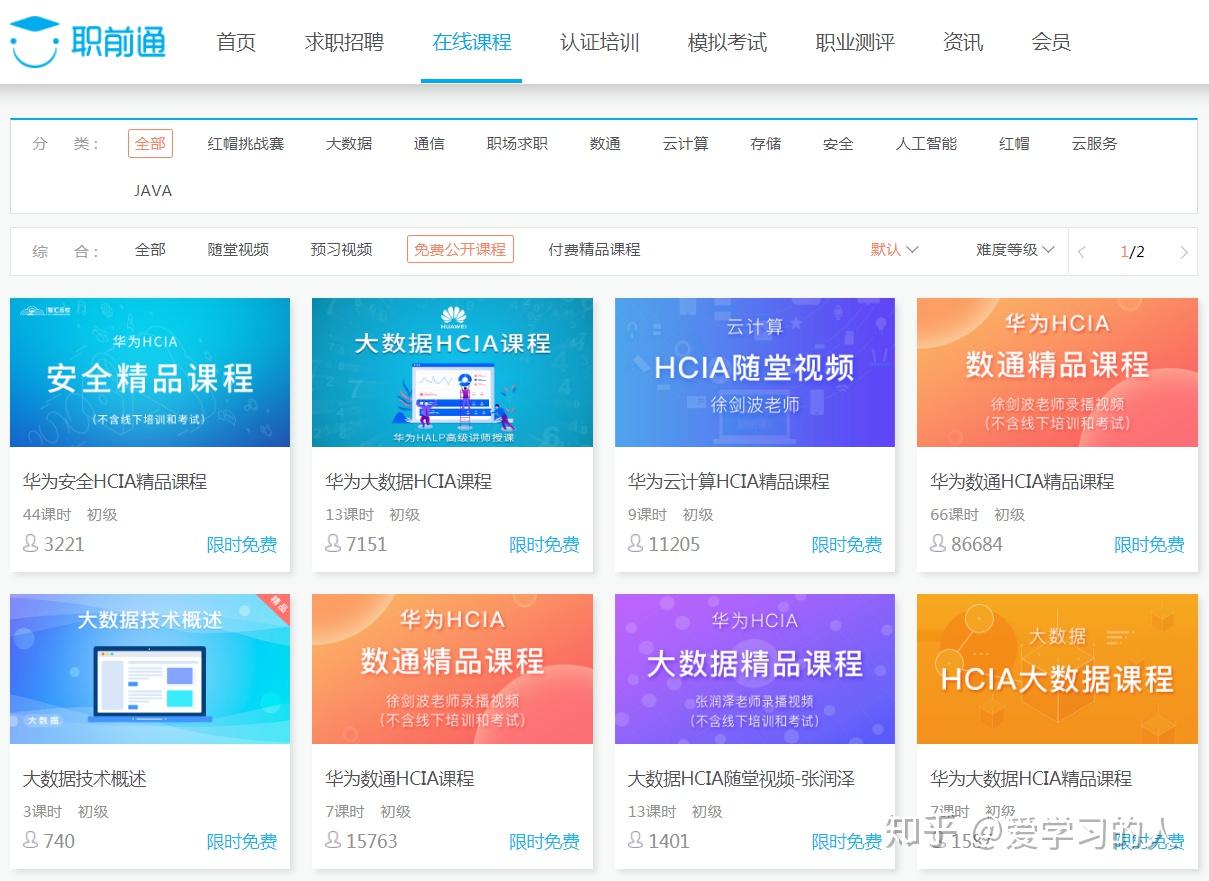Select 免费公开课程 filter
This screenshot has width=1209, height=881.
[x=460, y=250]
